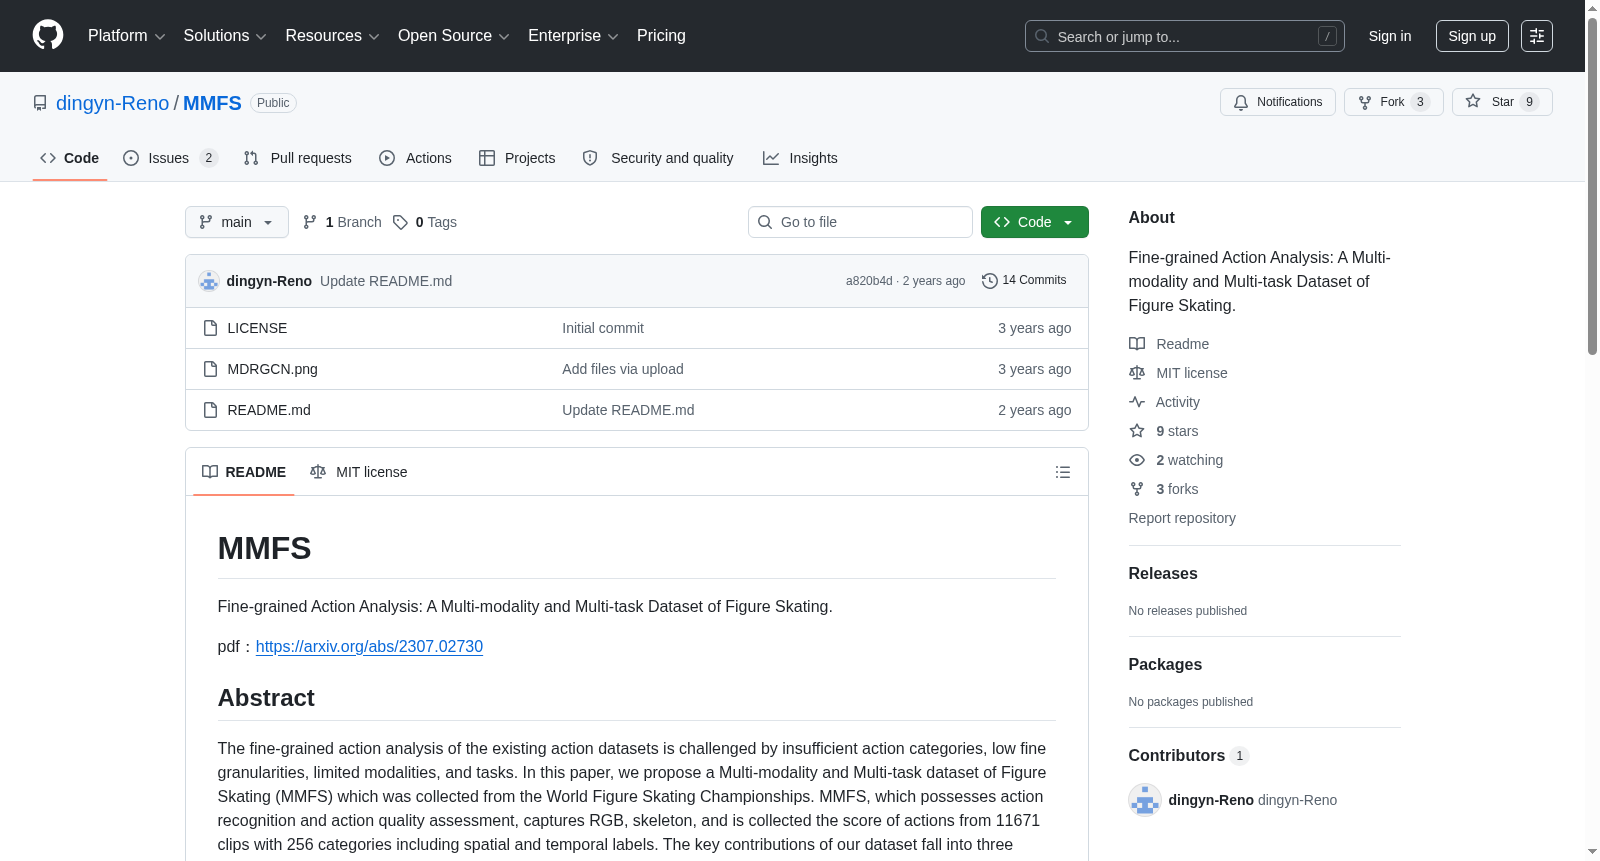Open the README outline icon
Screen dimensions: 1600x861
point(1063,472)
